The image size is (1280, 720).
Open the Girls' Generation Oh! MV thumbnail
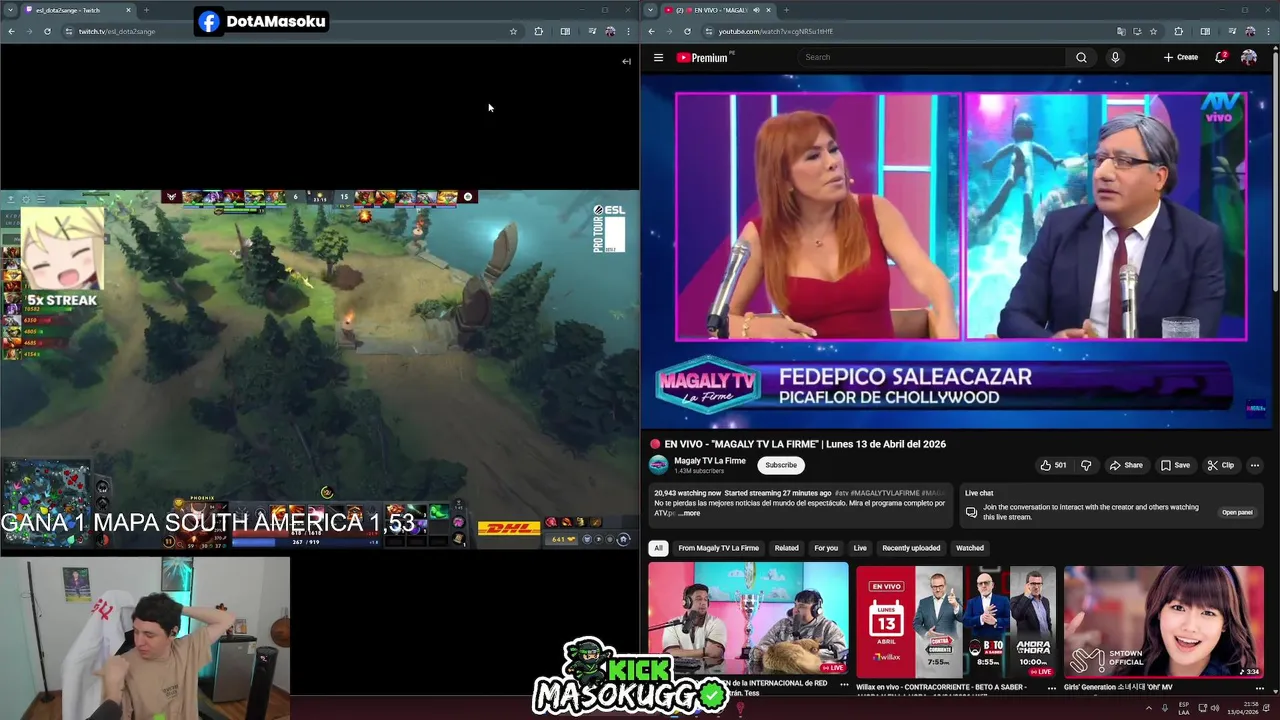pyautogui.click(x=1164, y=620)
